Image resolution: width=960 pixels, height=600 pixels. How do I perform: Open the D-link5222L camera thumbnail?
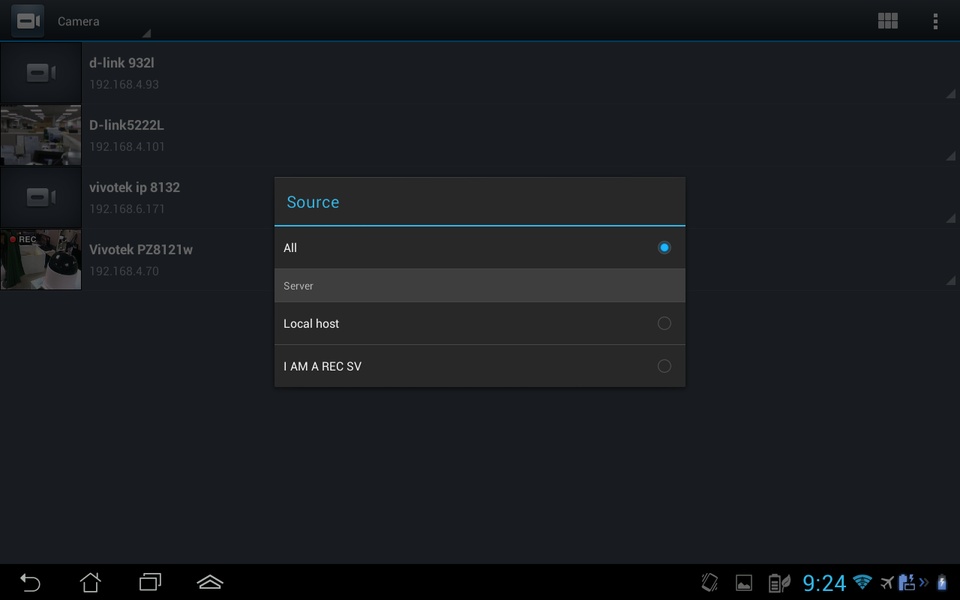(41, 135)
